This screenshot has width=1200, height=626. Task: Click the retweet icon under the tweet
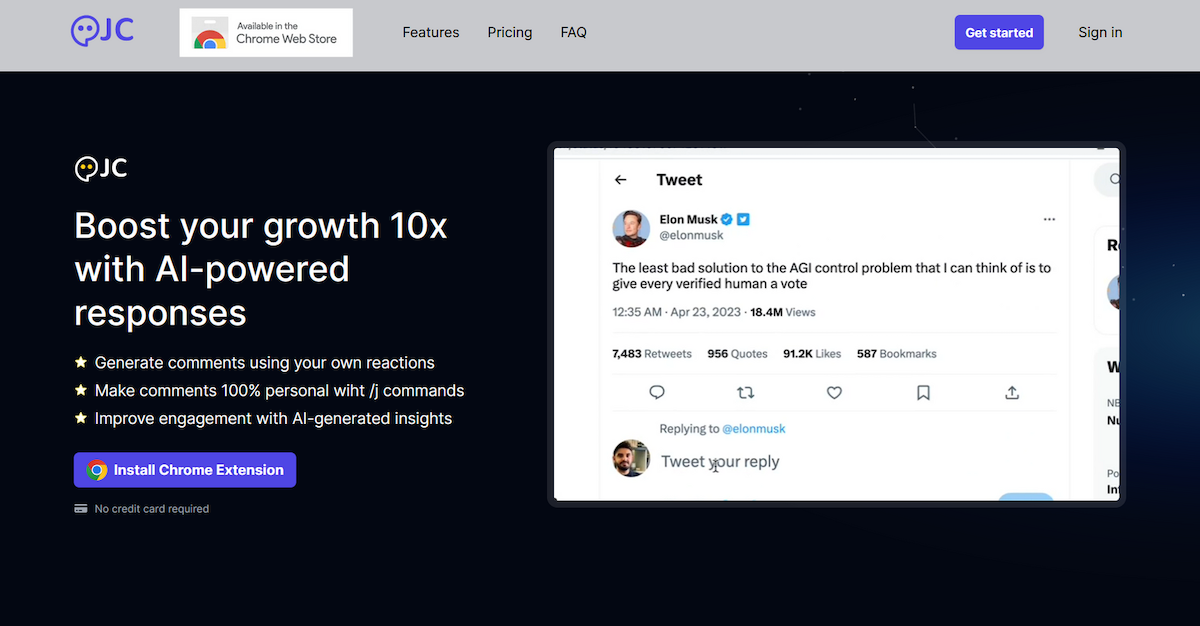tap(745, 392)
